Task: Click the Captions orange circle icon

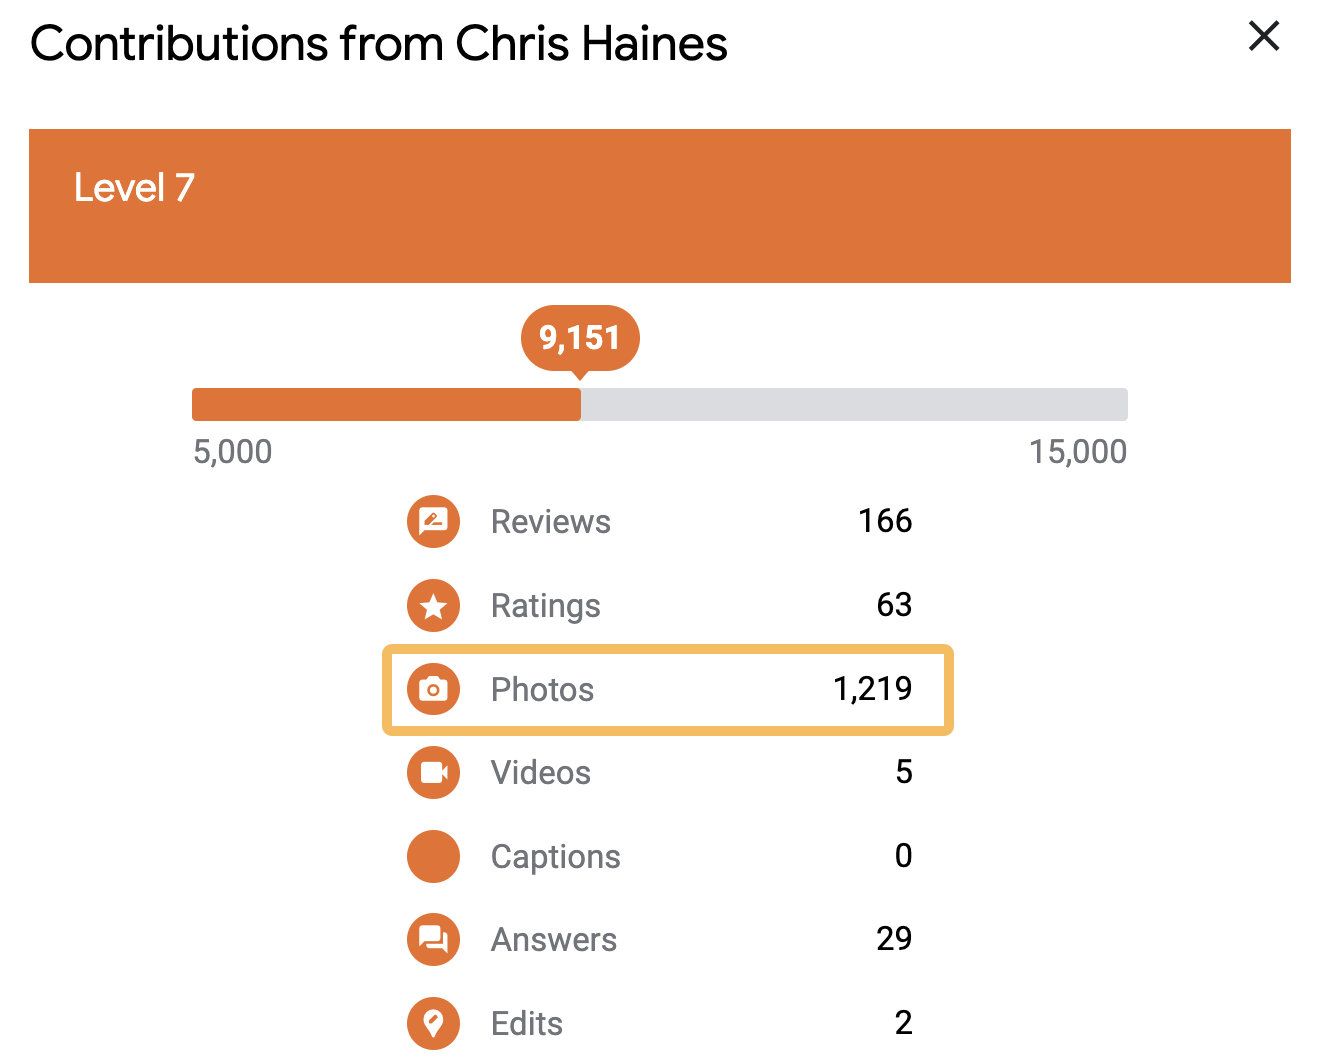Action: (433, 856)
